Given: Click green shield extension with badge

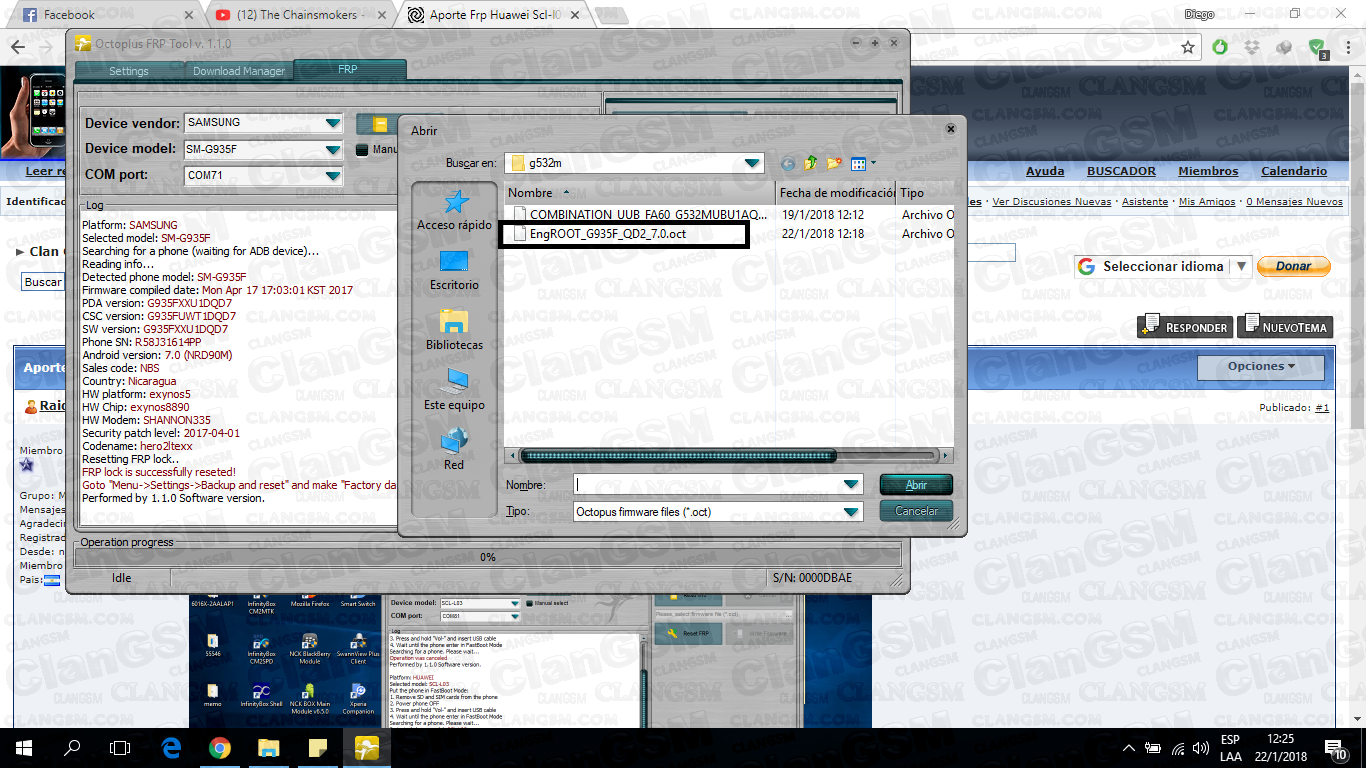Looking at the screenshot, I should [1317, 48].
